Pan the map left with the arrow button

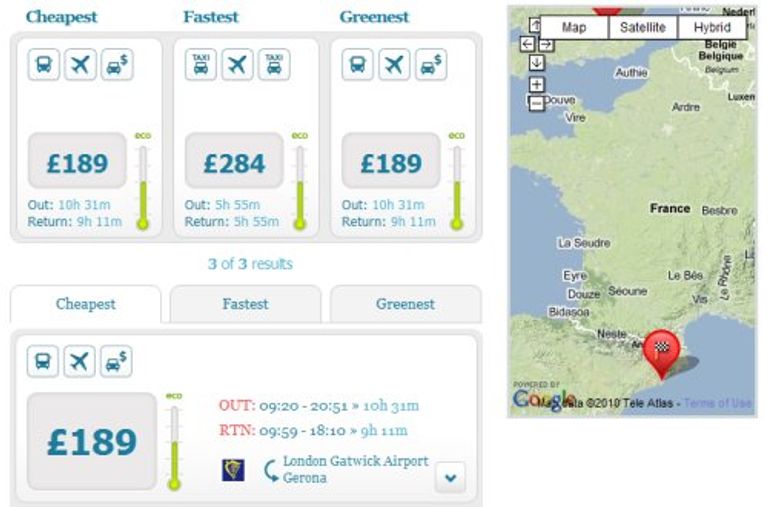(527, 44)
